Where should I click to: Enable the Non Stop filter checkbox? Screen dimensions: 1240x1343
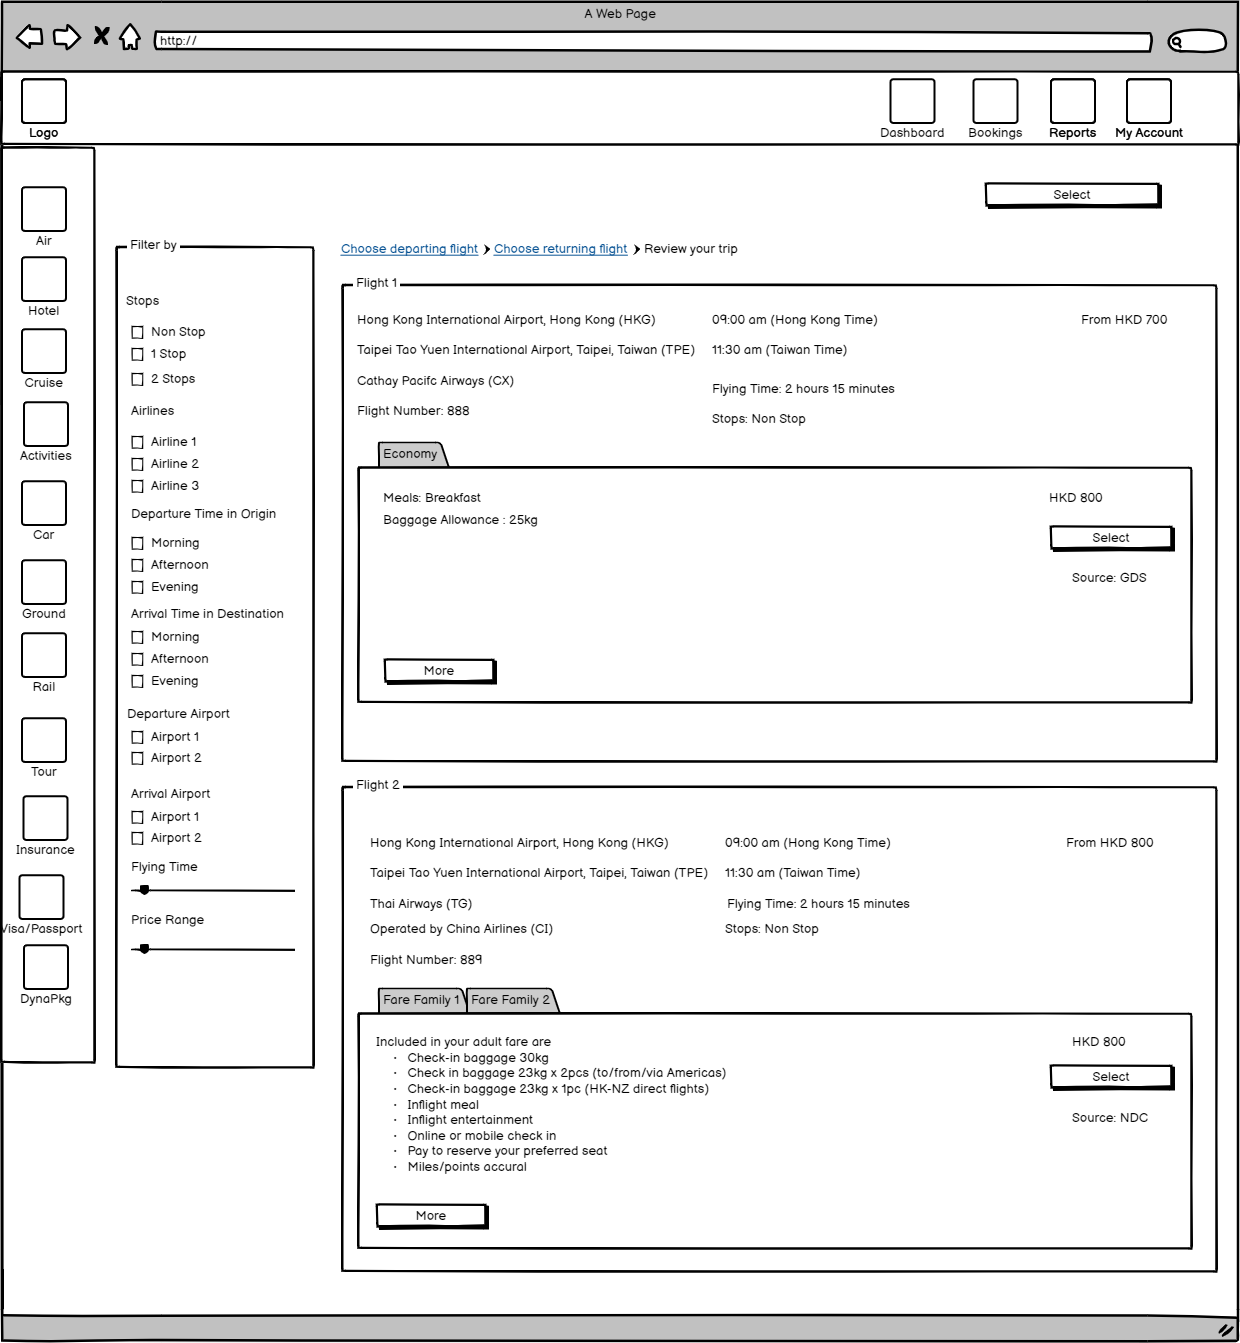tap(138, 332)
